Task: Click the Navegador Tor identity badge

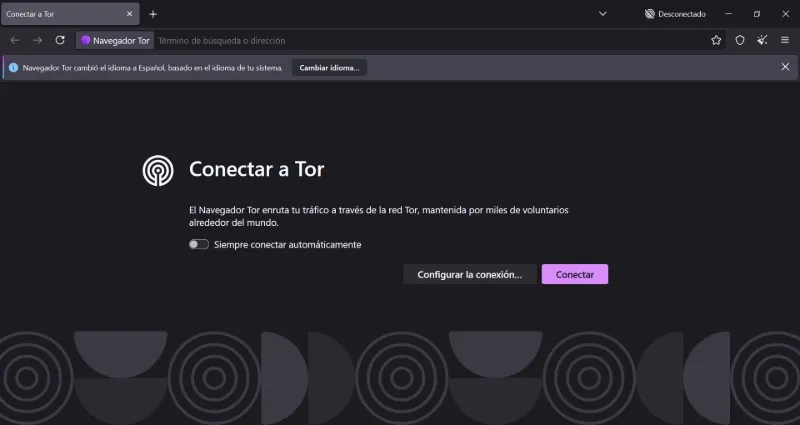Action: pyautogui.click(x=115, y=40)
